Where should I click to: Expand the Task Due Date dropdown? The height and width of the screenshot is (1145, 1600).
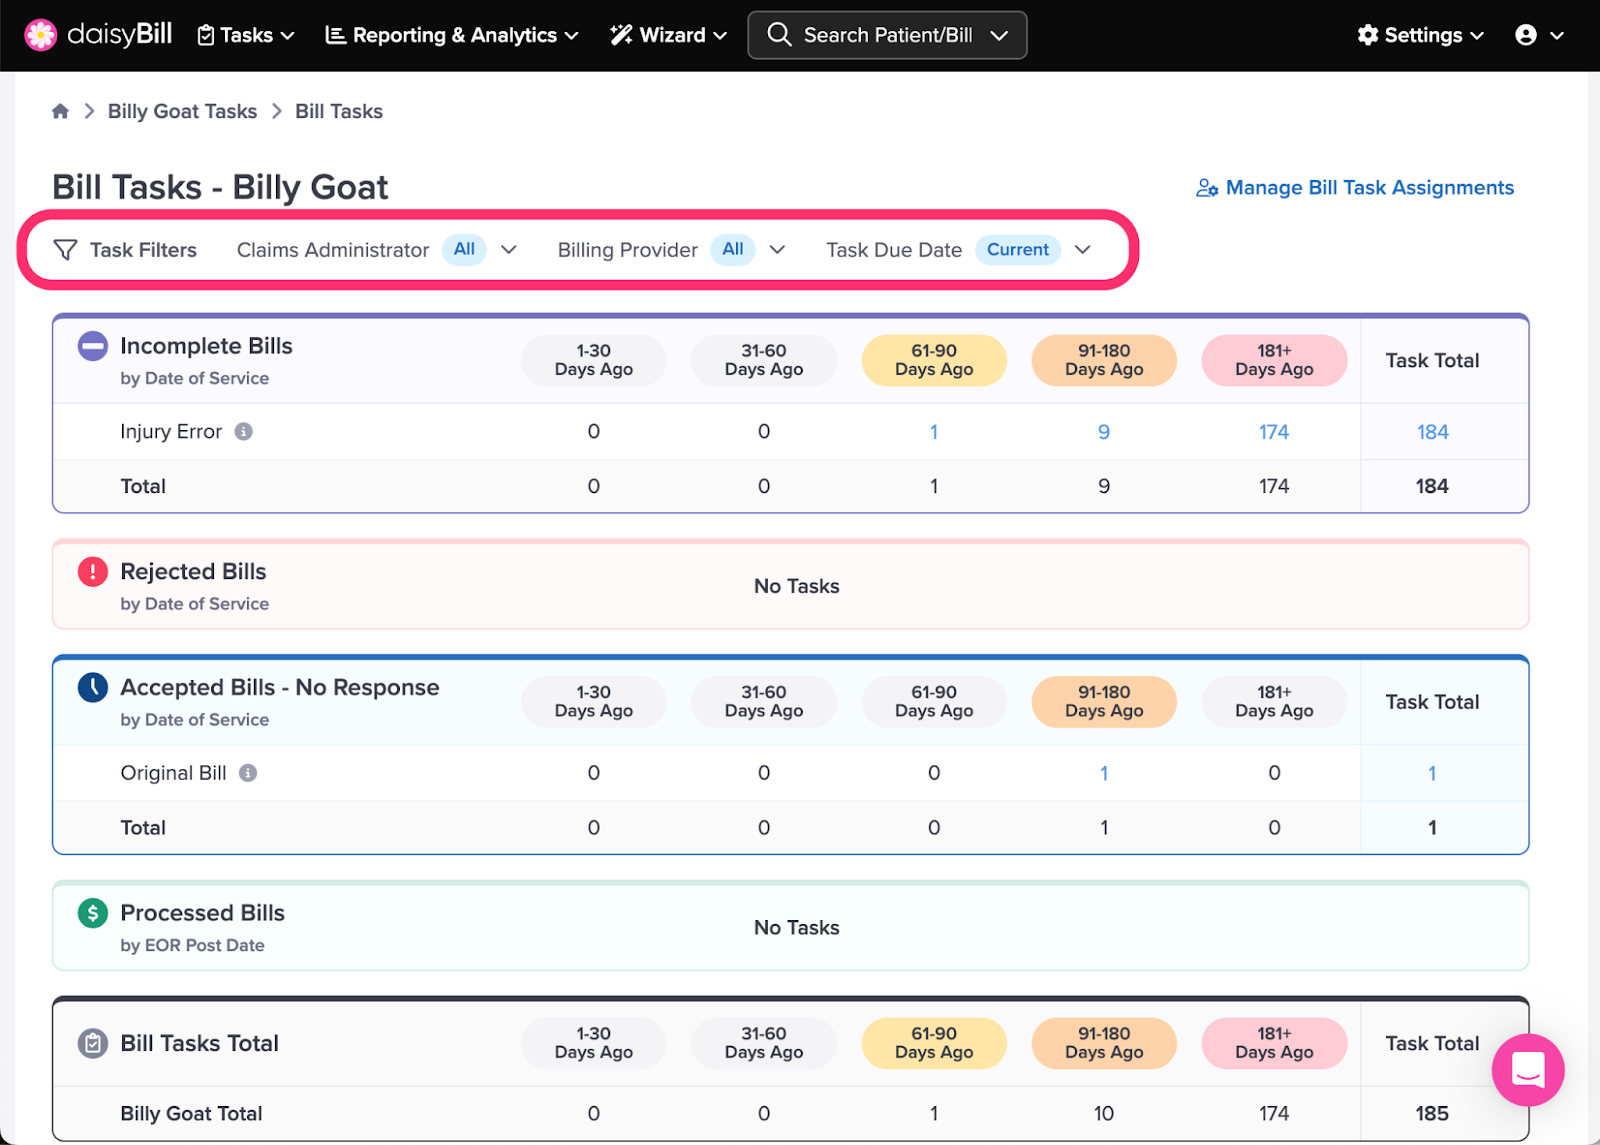tap(1083, 250)
